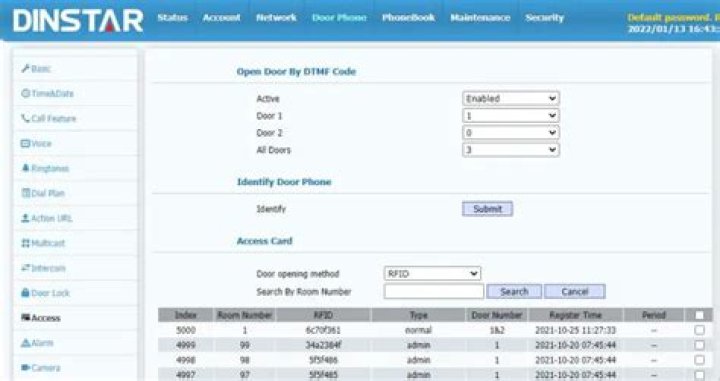
Task: Expand the All Doors code dropdown
Action: 511,150
